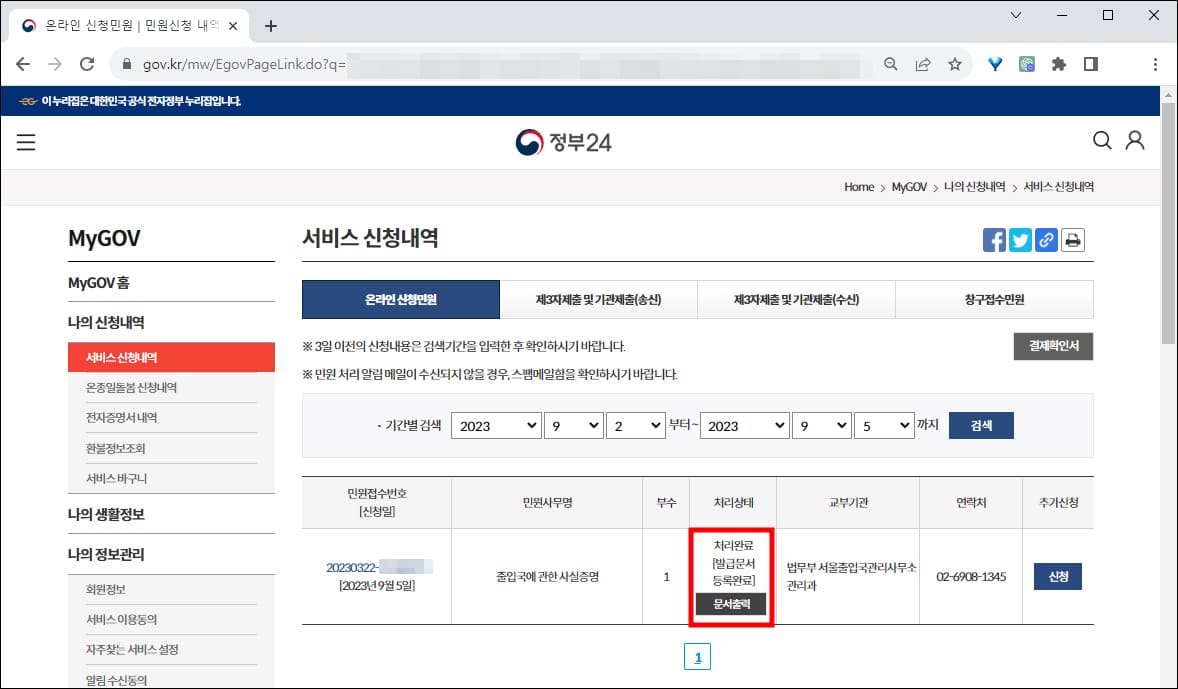Viewport: 1178px width, 689px height.
Task: Click the 정부24 logo
Action: (565, 141)
